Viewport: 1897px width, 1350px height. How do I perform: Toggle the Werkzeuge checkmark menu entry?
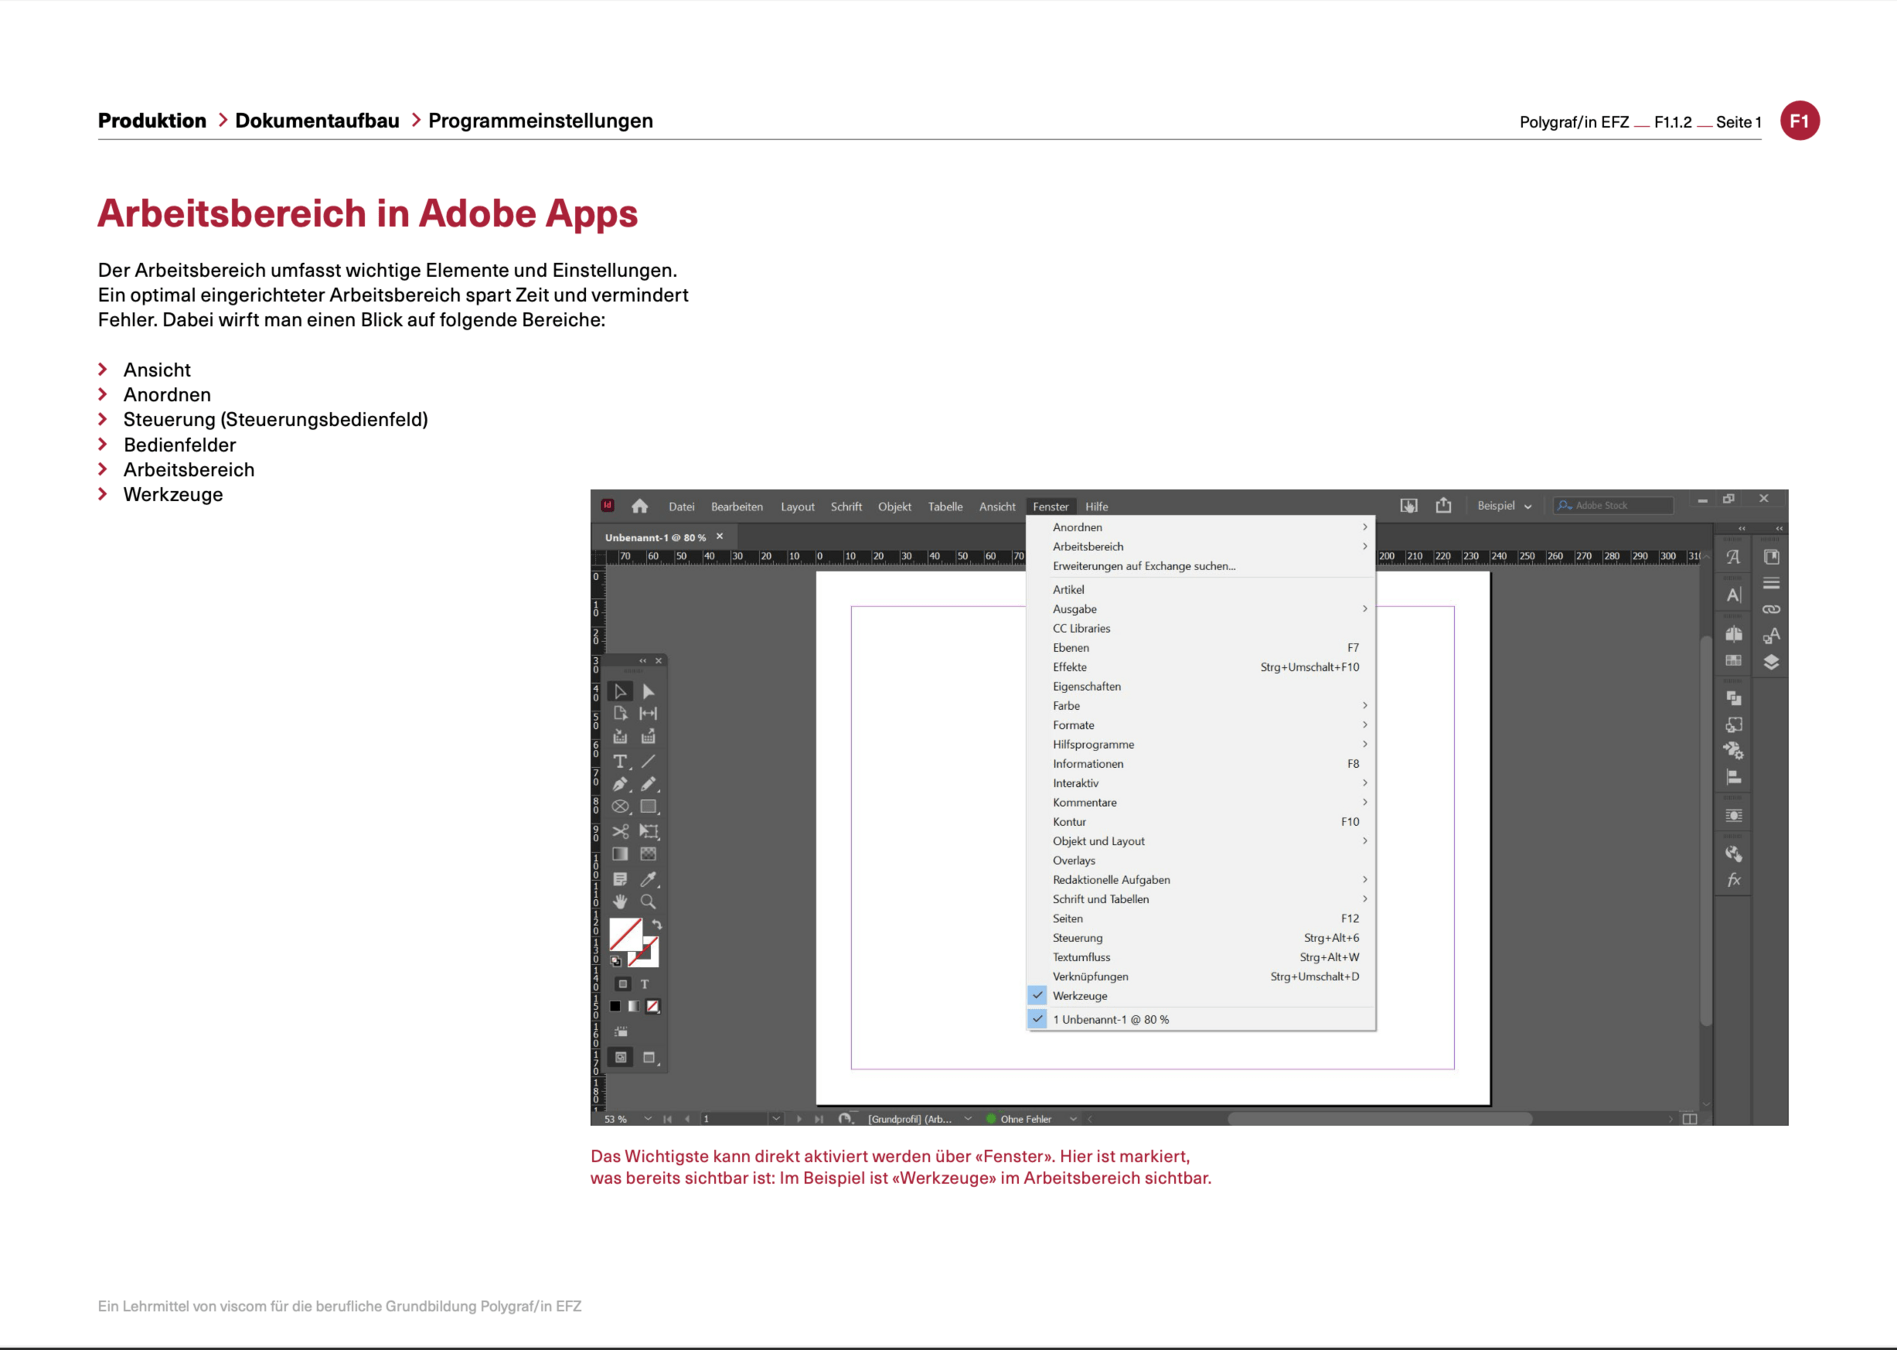coord(1201,996)
